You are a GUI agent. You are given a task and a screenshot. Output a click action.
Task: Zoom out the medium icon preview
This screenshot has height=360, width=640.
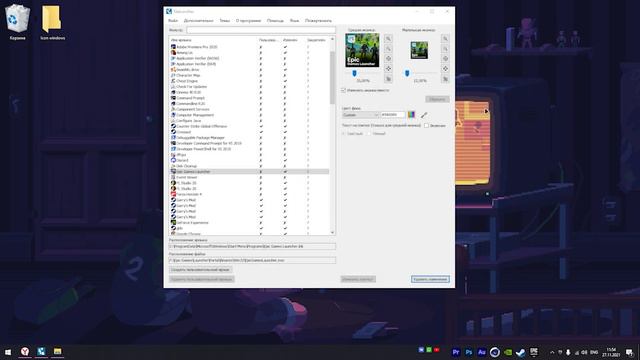click(388, 49)
